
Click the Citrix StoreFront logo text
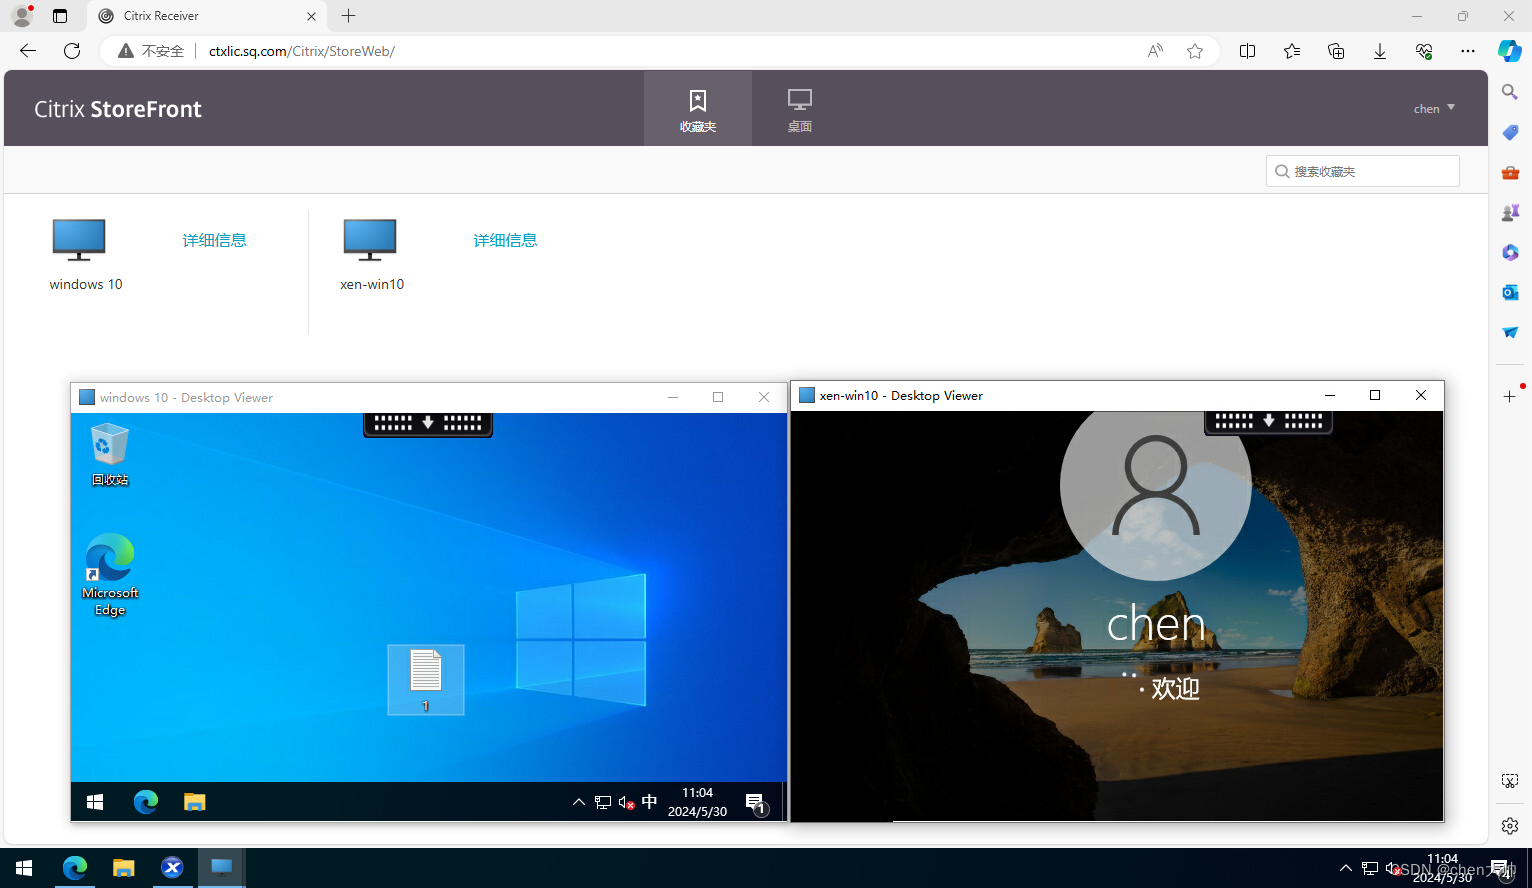[x=118, y=109]
